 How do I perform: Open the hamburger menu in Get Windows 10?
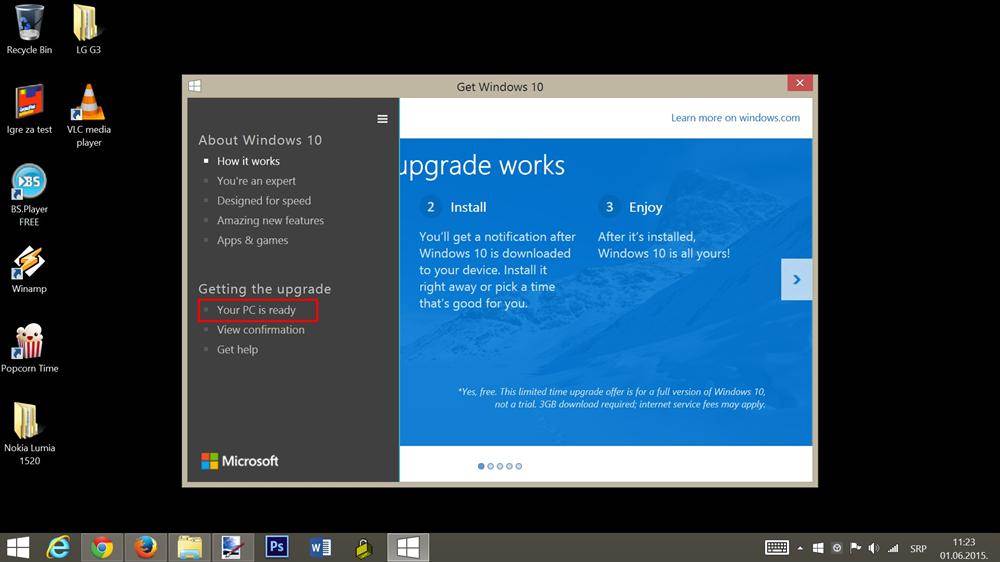[382, 119]
